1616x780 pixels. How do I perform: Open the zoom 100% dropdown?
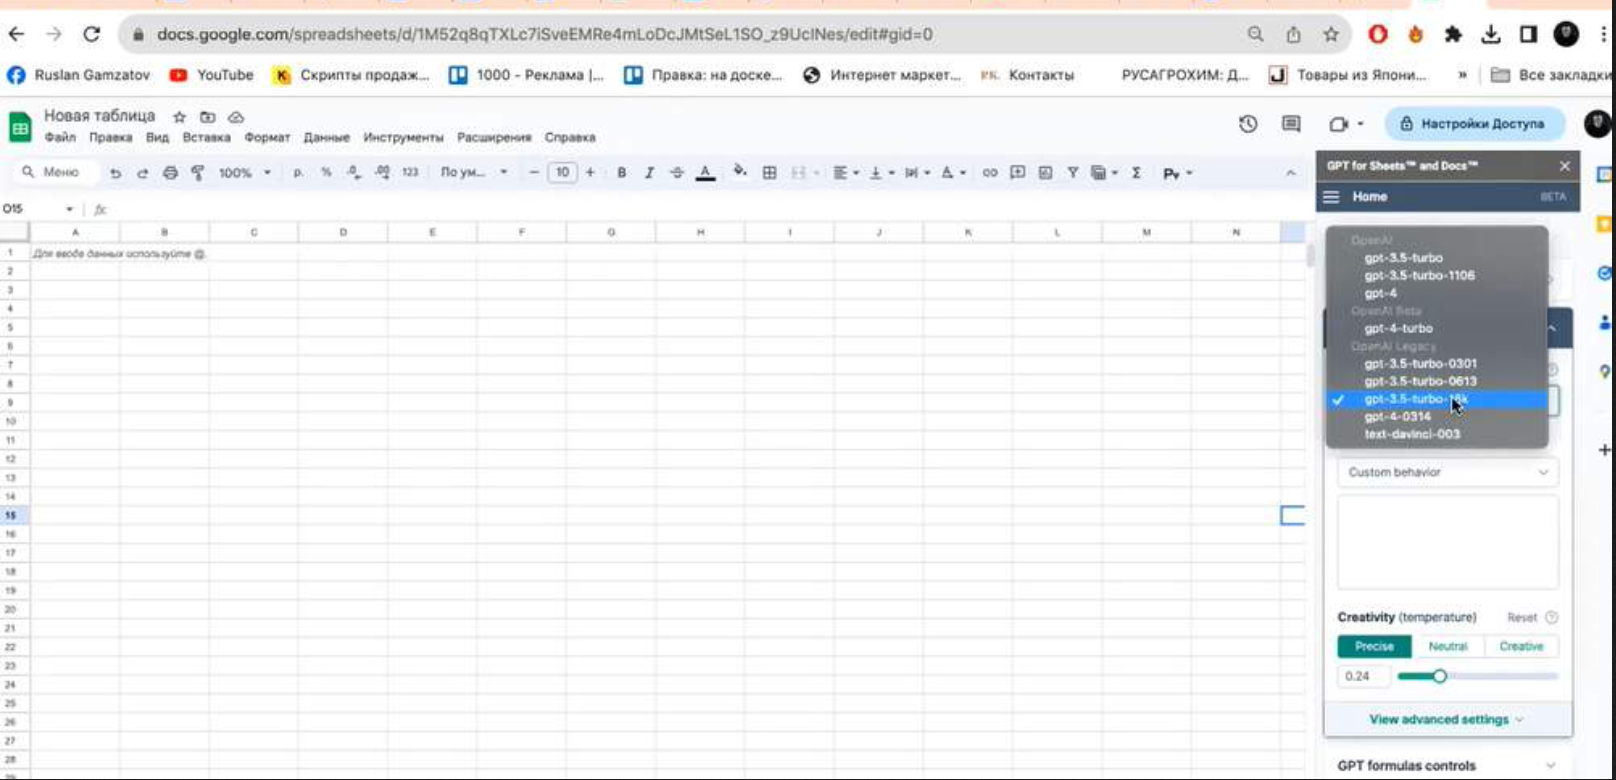(x=245, y=173)
